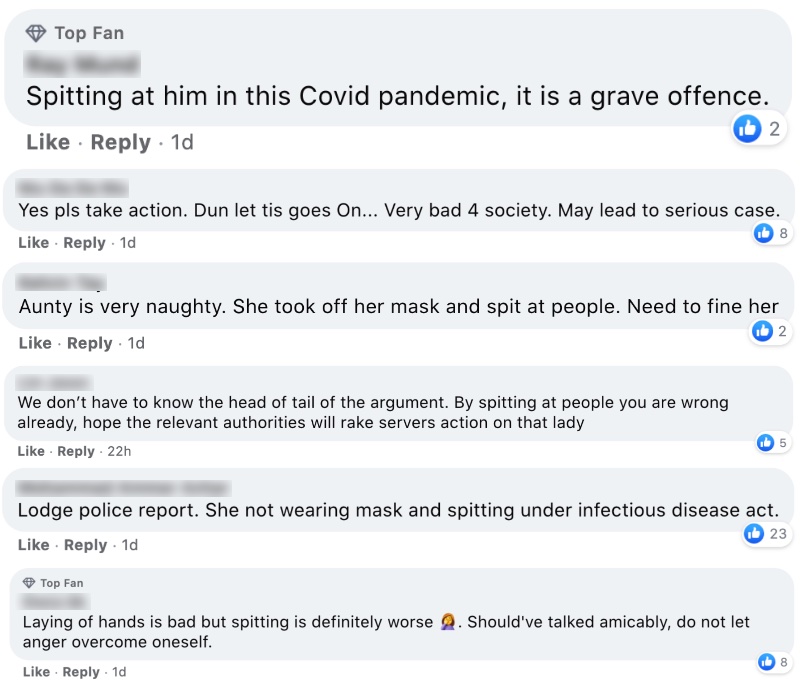
Task: Reply to the 'Spitting at him in this Covid pandemic' comment
Action: tap(120, 142)
